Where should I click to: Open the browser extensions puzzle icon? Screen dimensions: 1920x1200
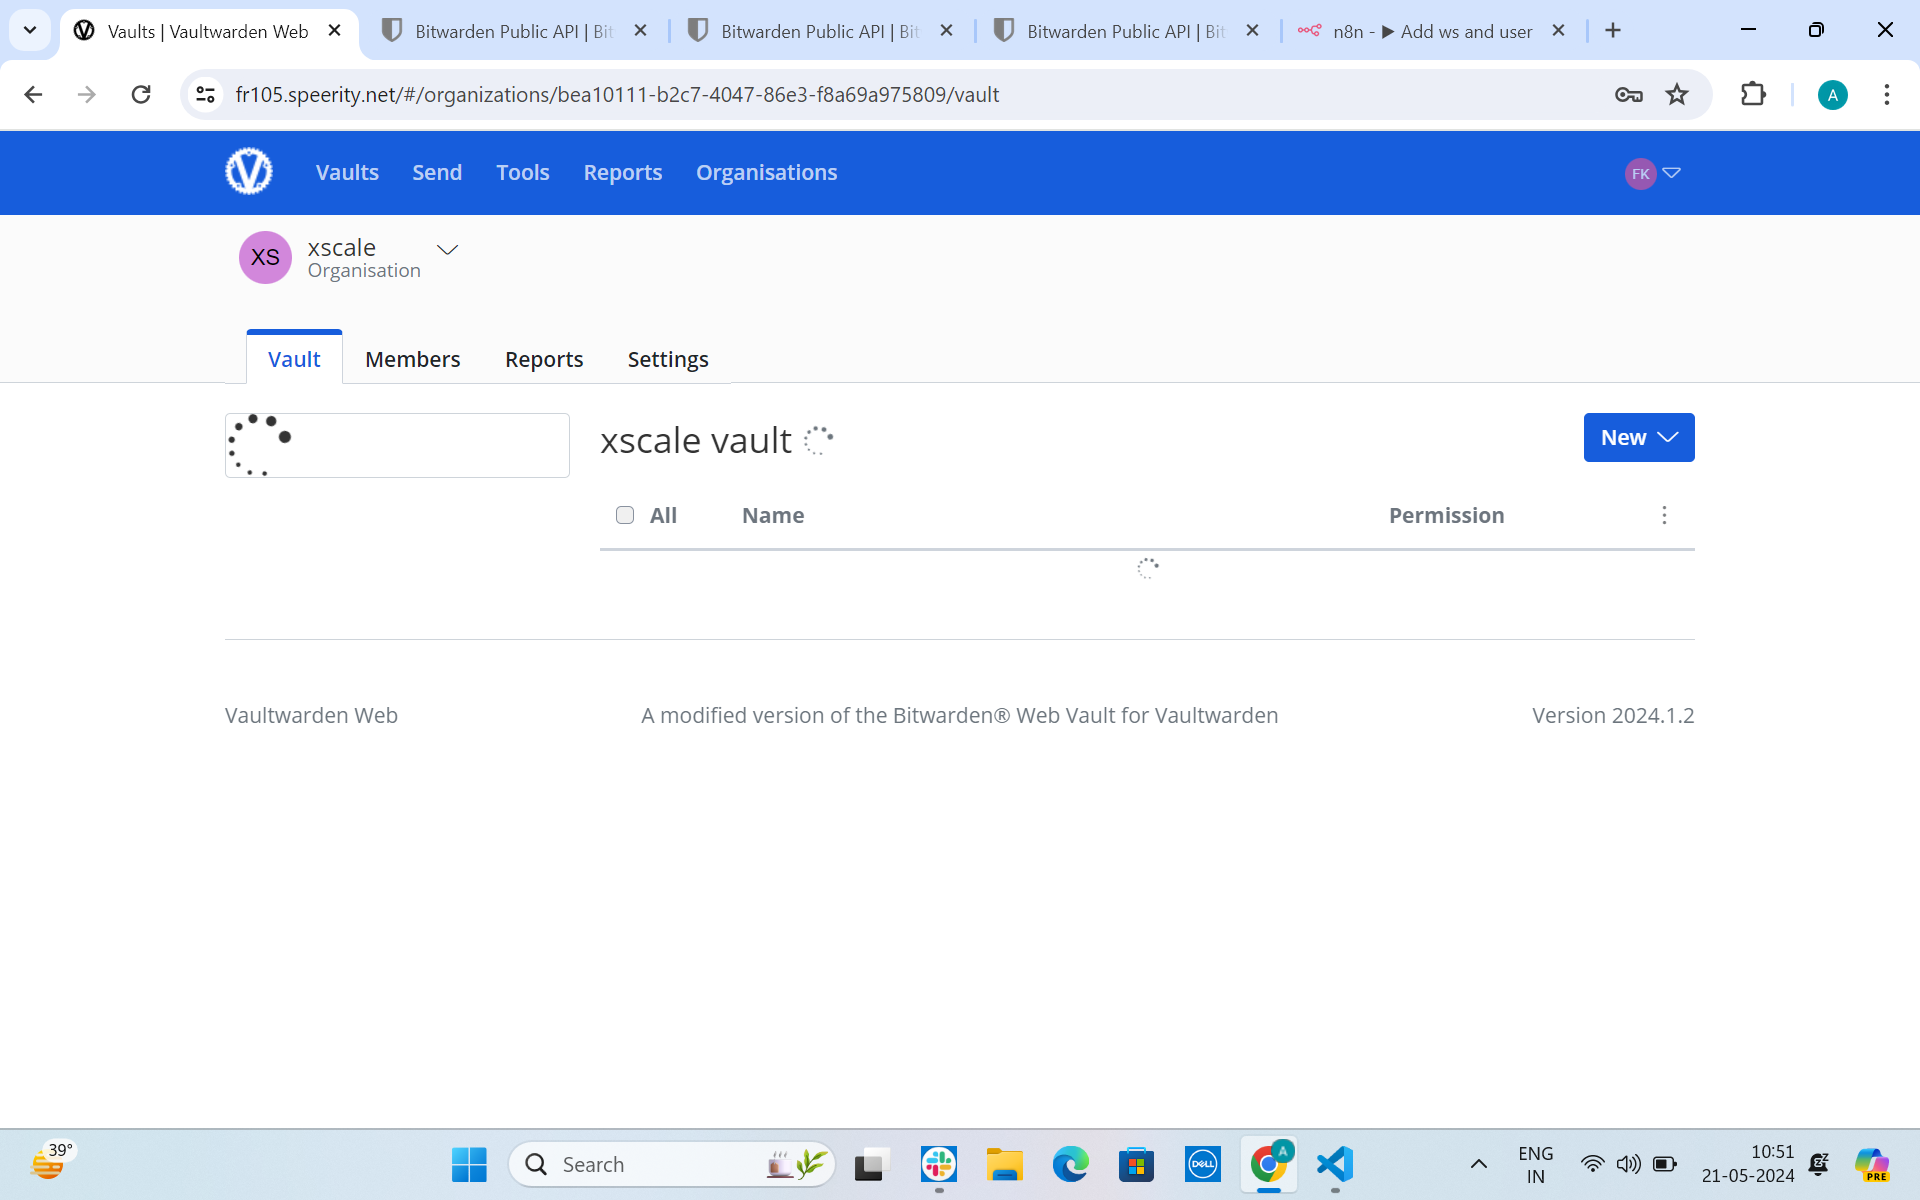click(x=1753, y=94)
